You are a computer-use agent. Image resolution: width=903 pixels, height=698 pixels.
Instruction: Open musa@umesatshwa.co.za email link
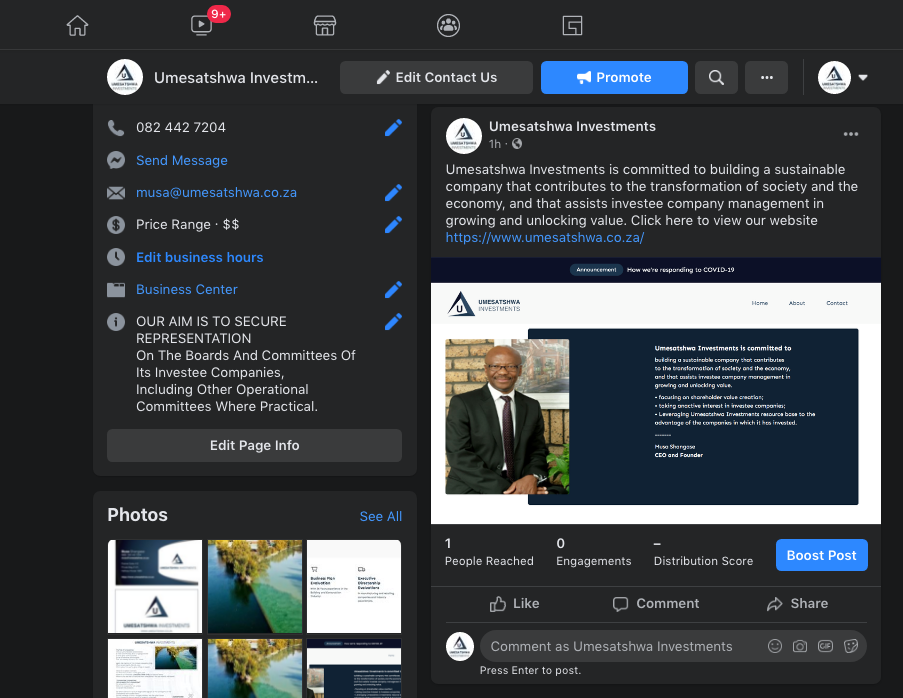pyautogui.click(x=216, y=192)
